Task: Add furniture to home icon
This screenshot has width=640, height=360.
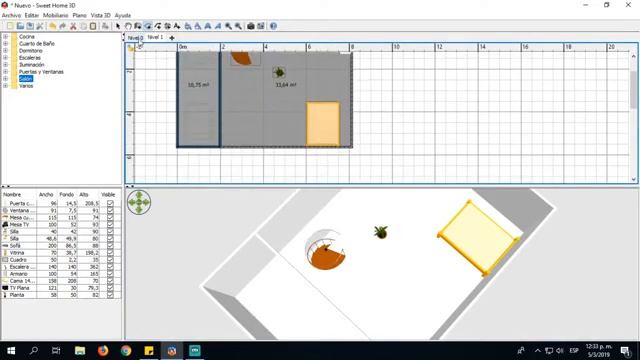Action: pyautogui.click(x=105, y=26)
